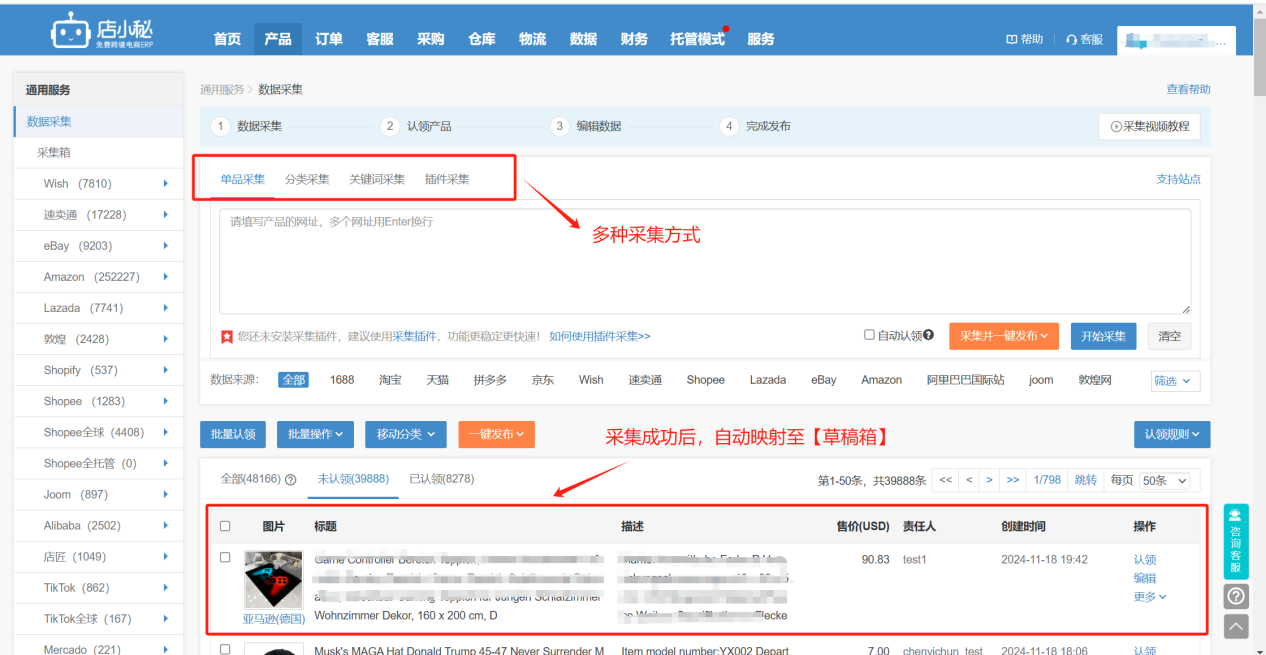Expand the 批量操作 dropdown
This screenshot has width=1266, height=655.
(314, 434)
